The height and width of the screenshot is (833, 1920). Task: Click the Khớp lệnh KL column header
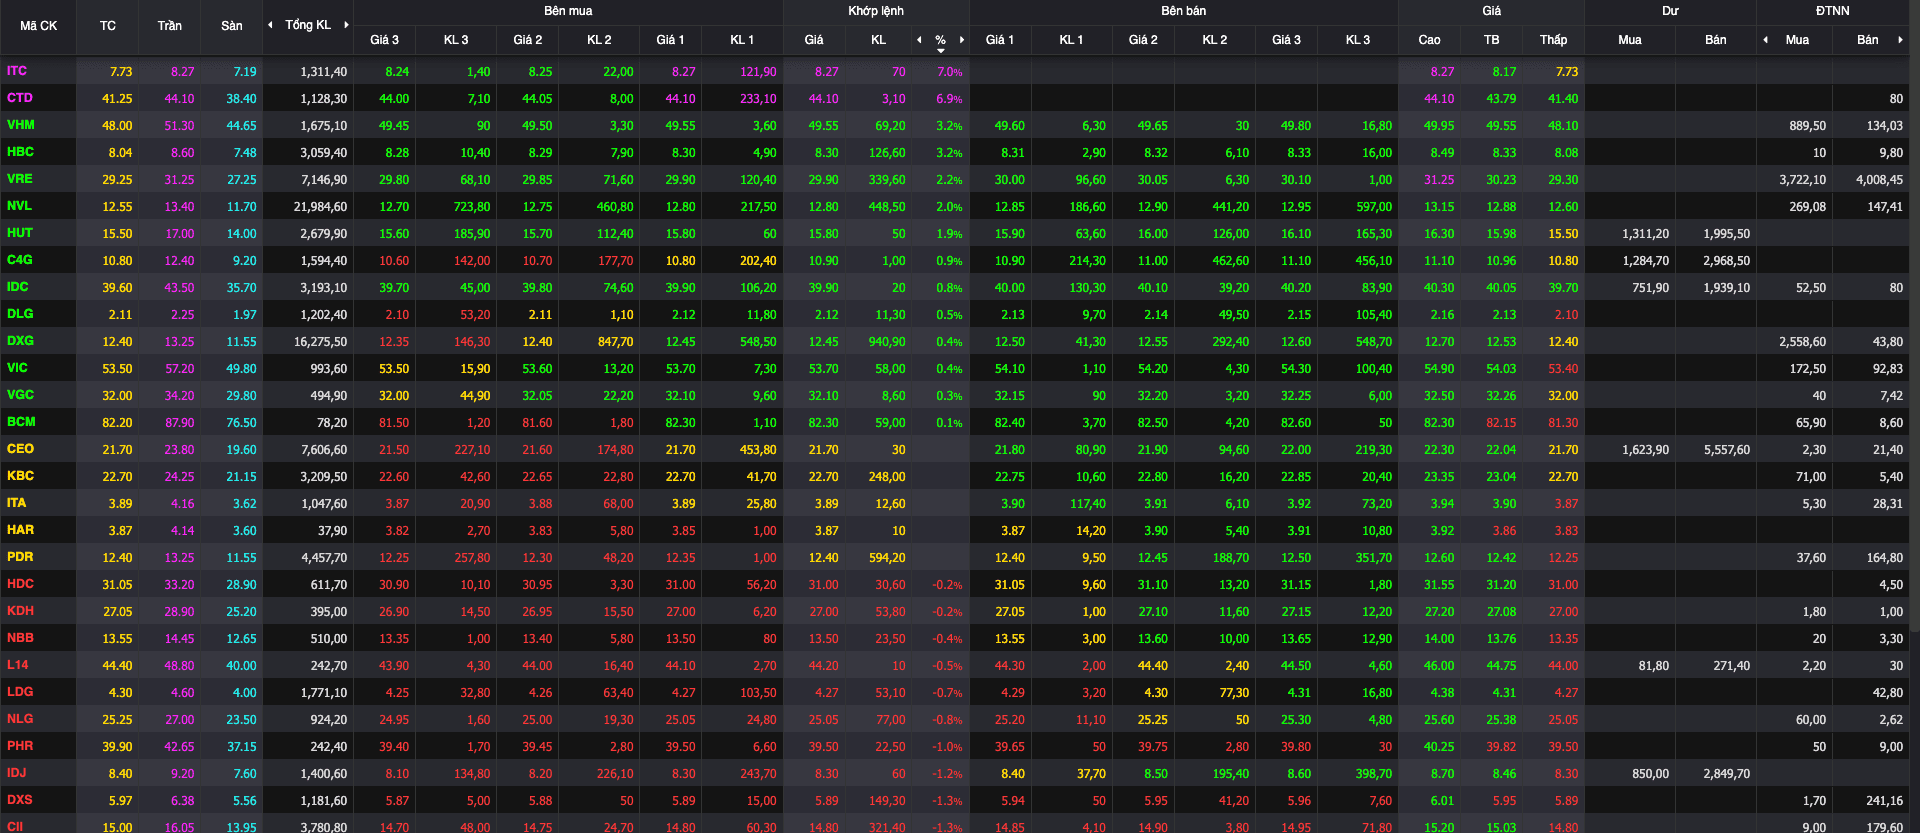coord(878,40)
